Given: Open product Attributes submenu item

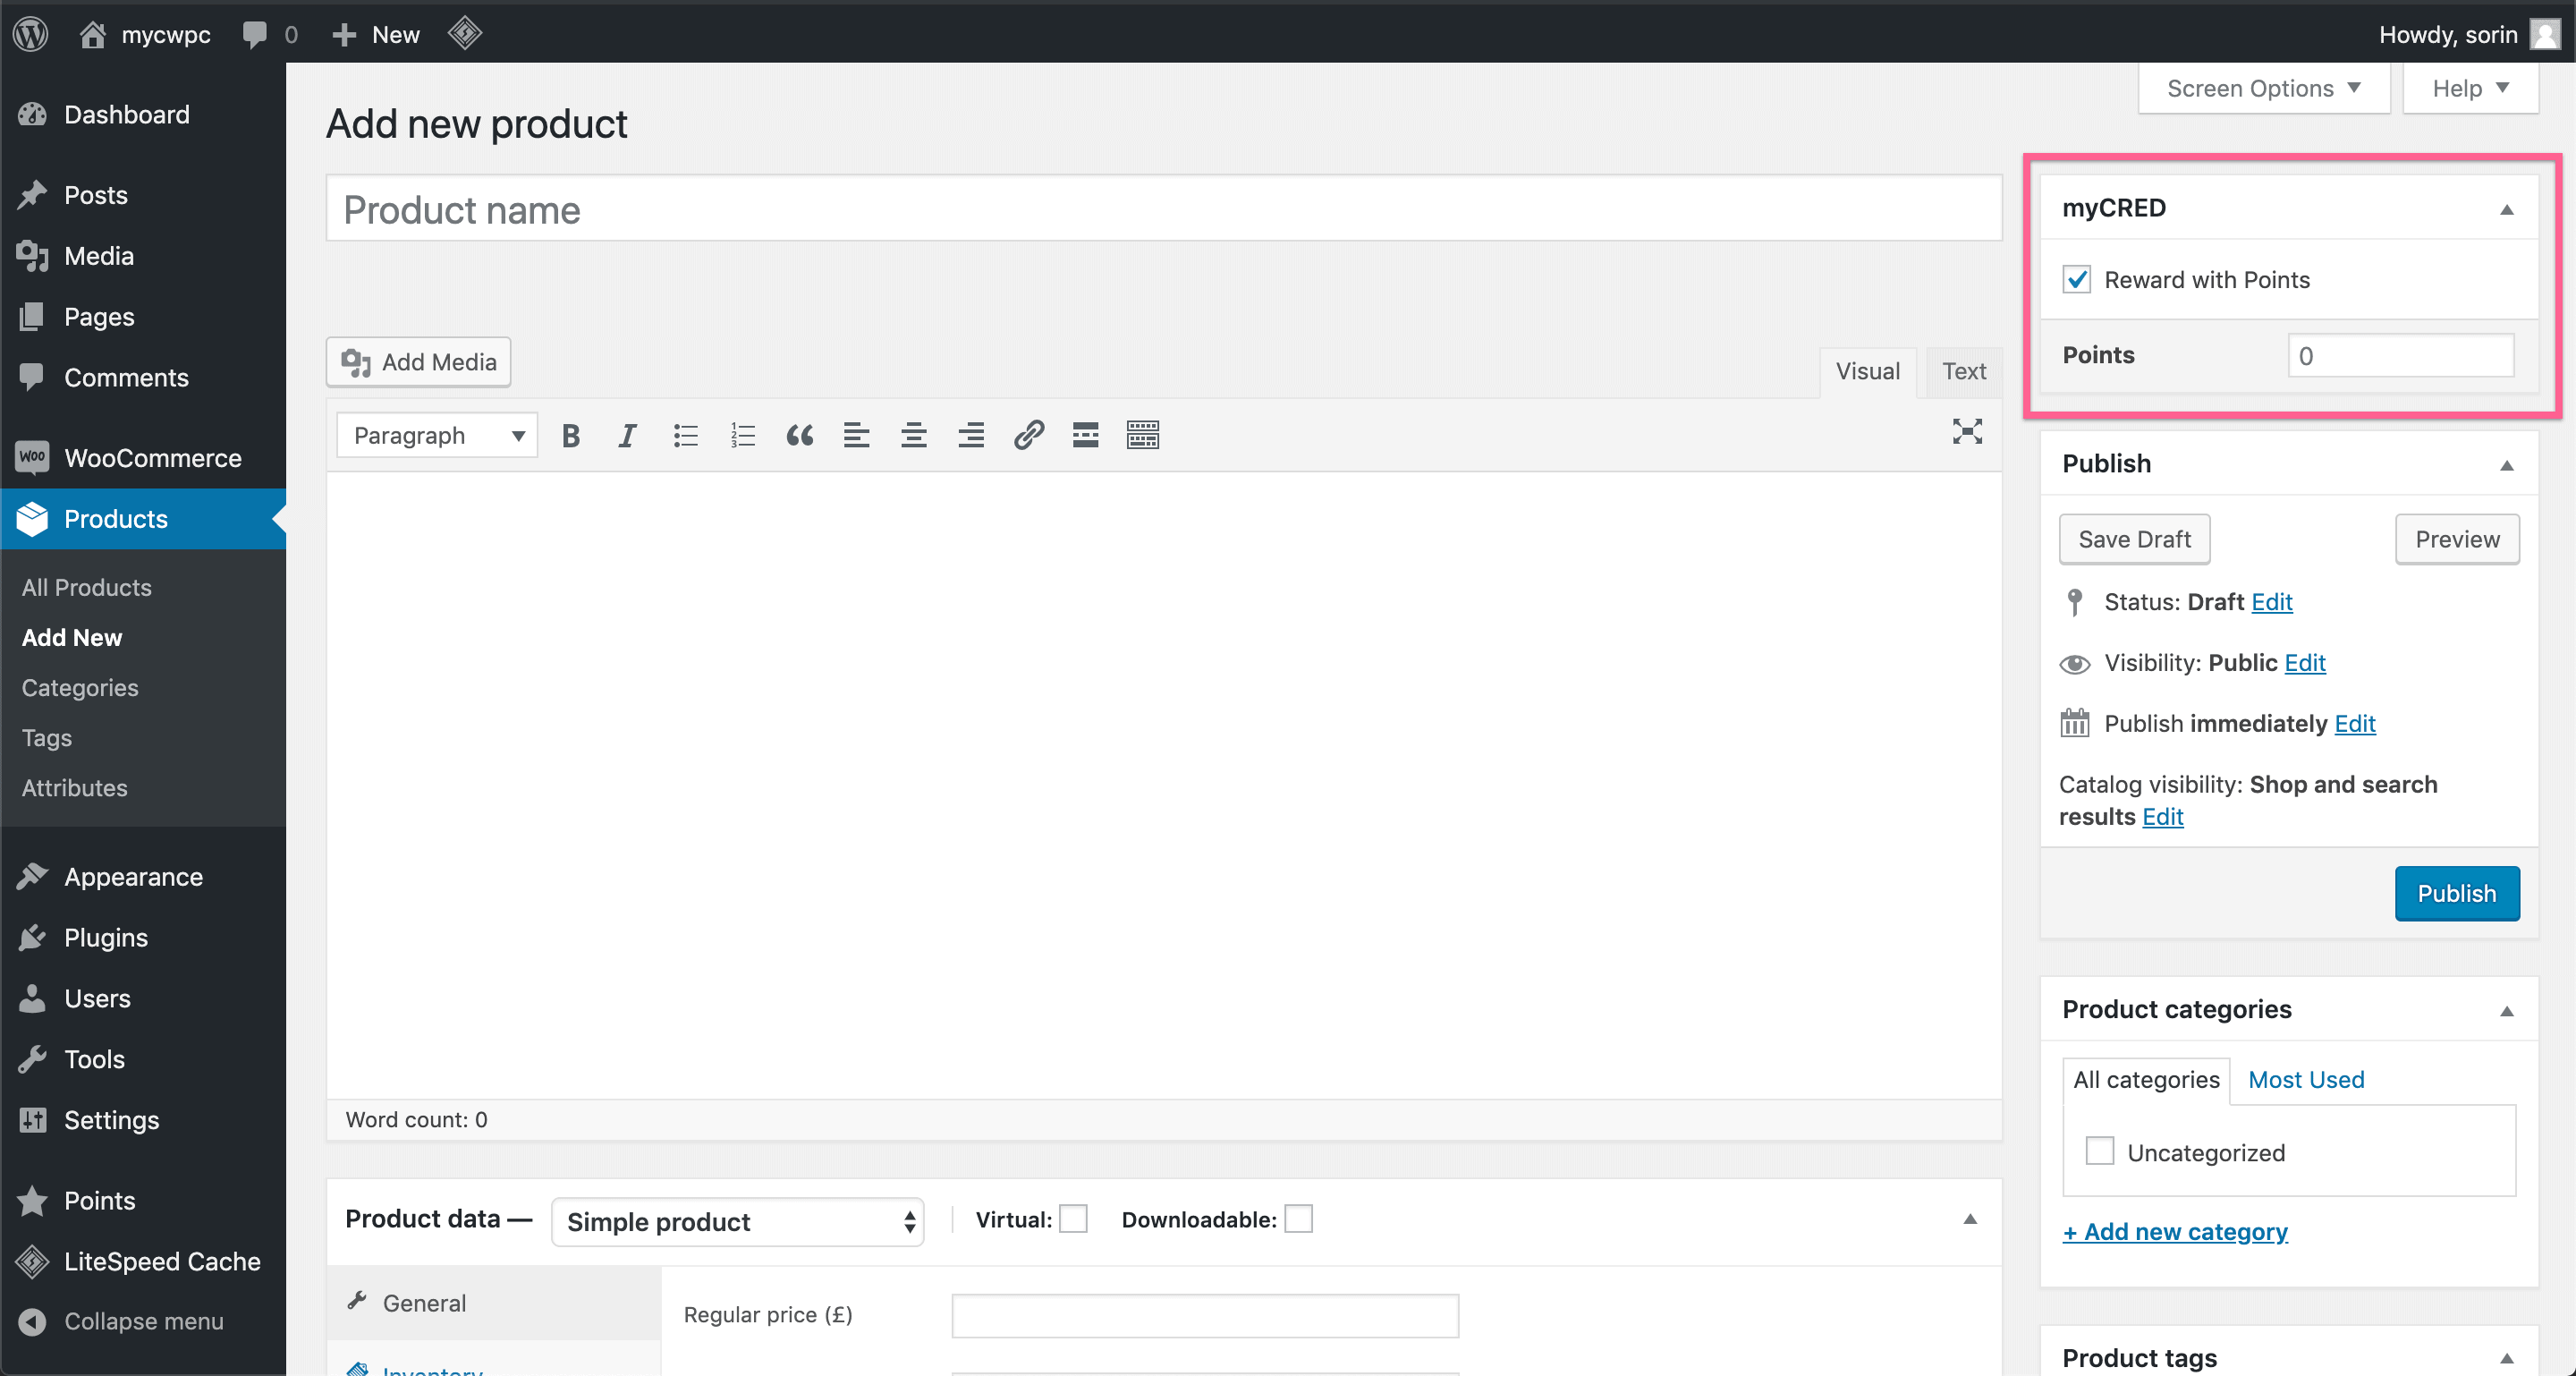Looking at the screenshot, I should [75, 788].
